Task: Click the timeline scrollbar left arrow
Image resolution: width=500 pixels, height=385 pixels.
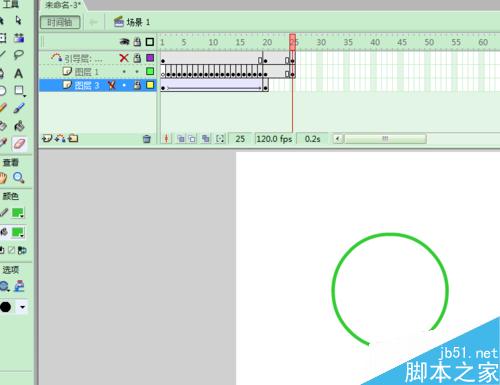Action: click(338, 139)
